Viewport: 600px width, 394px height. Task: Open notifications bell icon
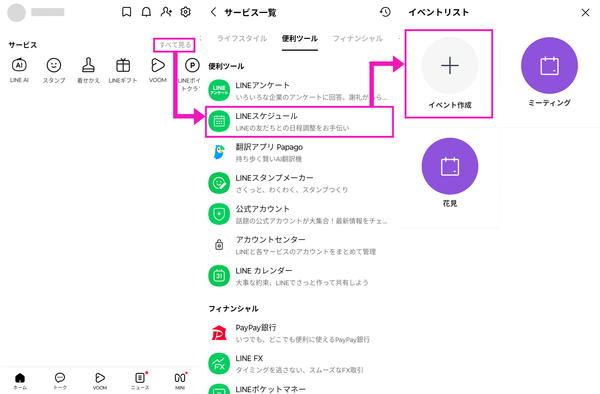146,12
